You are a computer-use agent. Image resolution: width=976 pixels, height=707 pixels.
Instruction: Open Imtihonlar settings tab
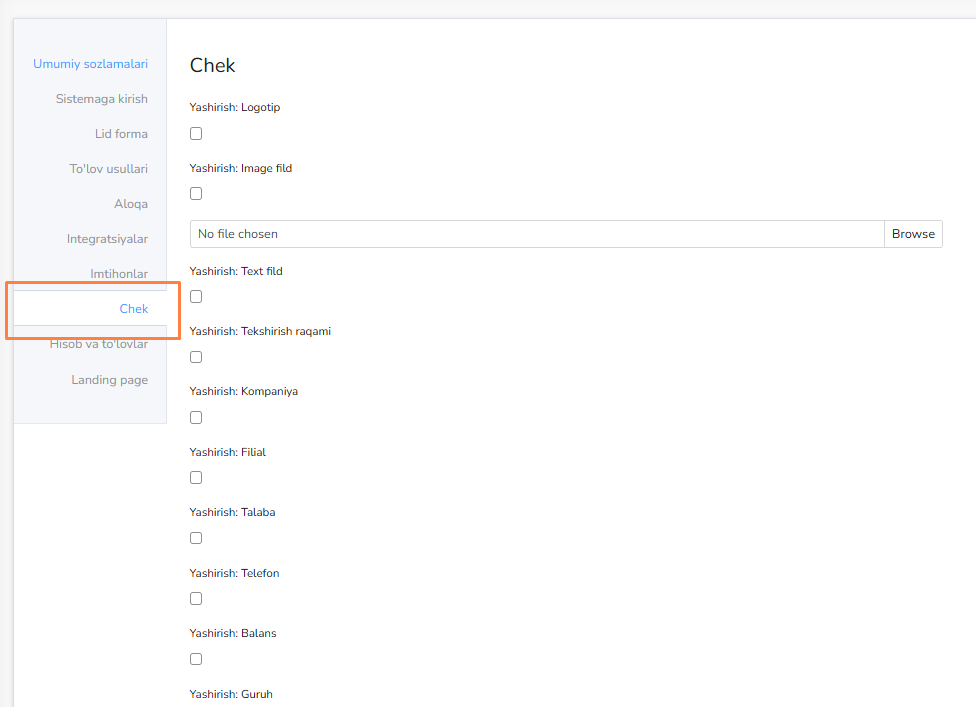pos(118,274)
